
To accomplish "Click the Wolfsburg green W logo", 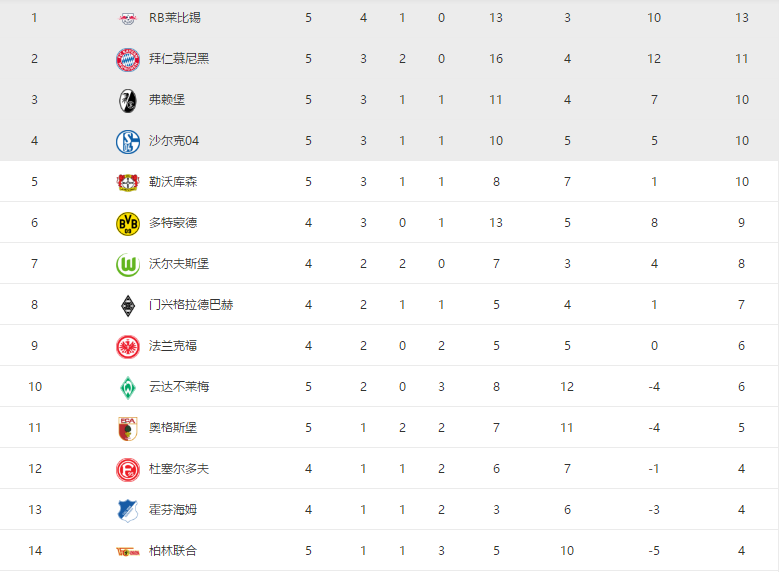I will 128,264.
